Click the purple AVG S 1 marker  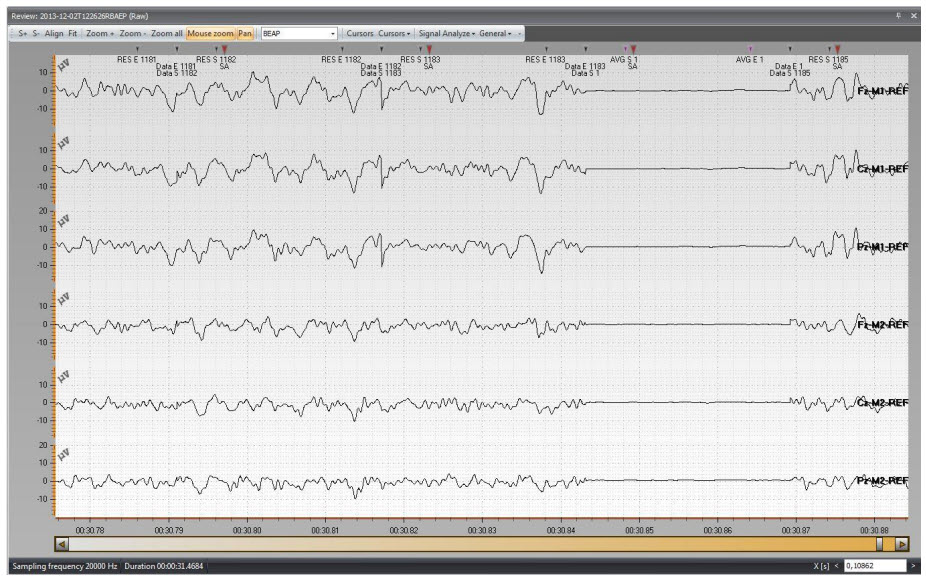pos(625,50)
